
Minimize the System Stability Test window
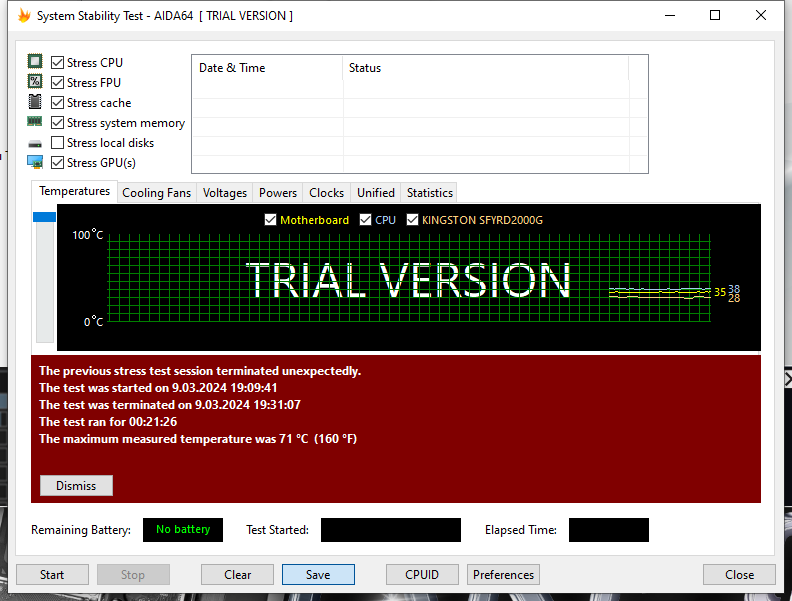pos(670,15)
